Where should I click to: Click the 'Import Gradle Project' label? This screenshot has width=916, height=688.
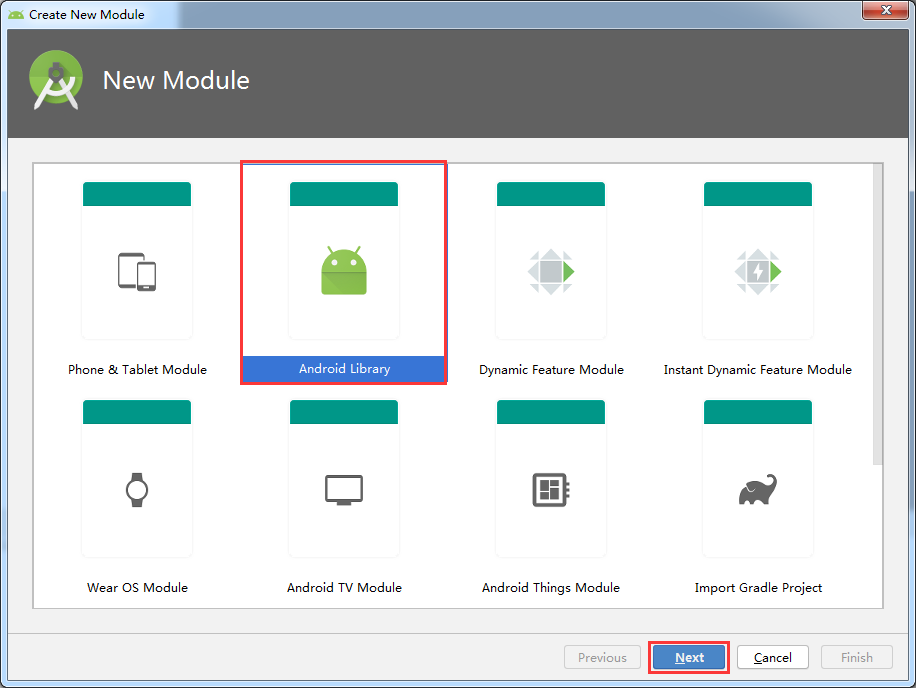tap(758, 588)
